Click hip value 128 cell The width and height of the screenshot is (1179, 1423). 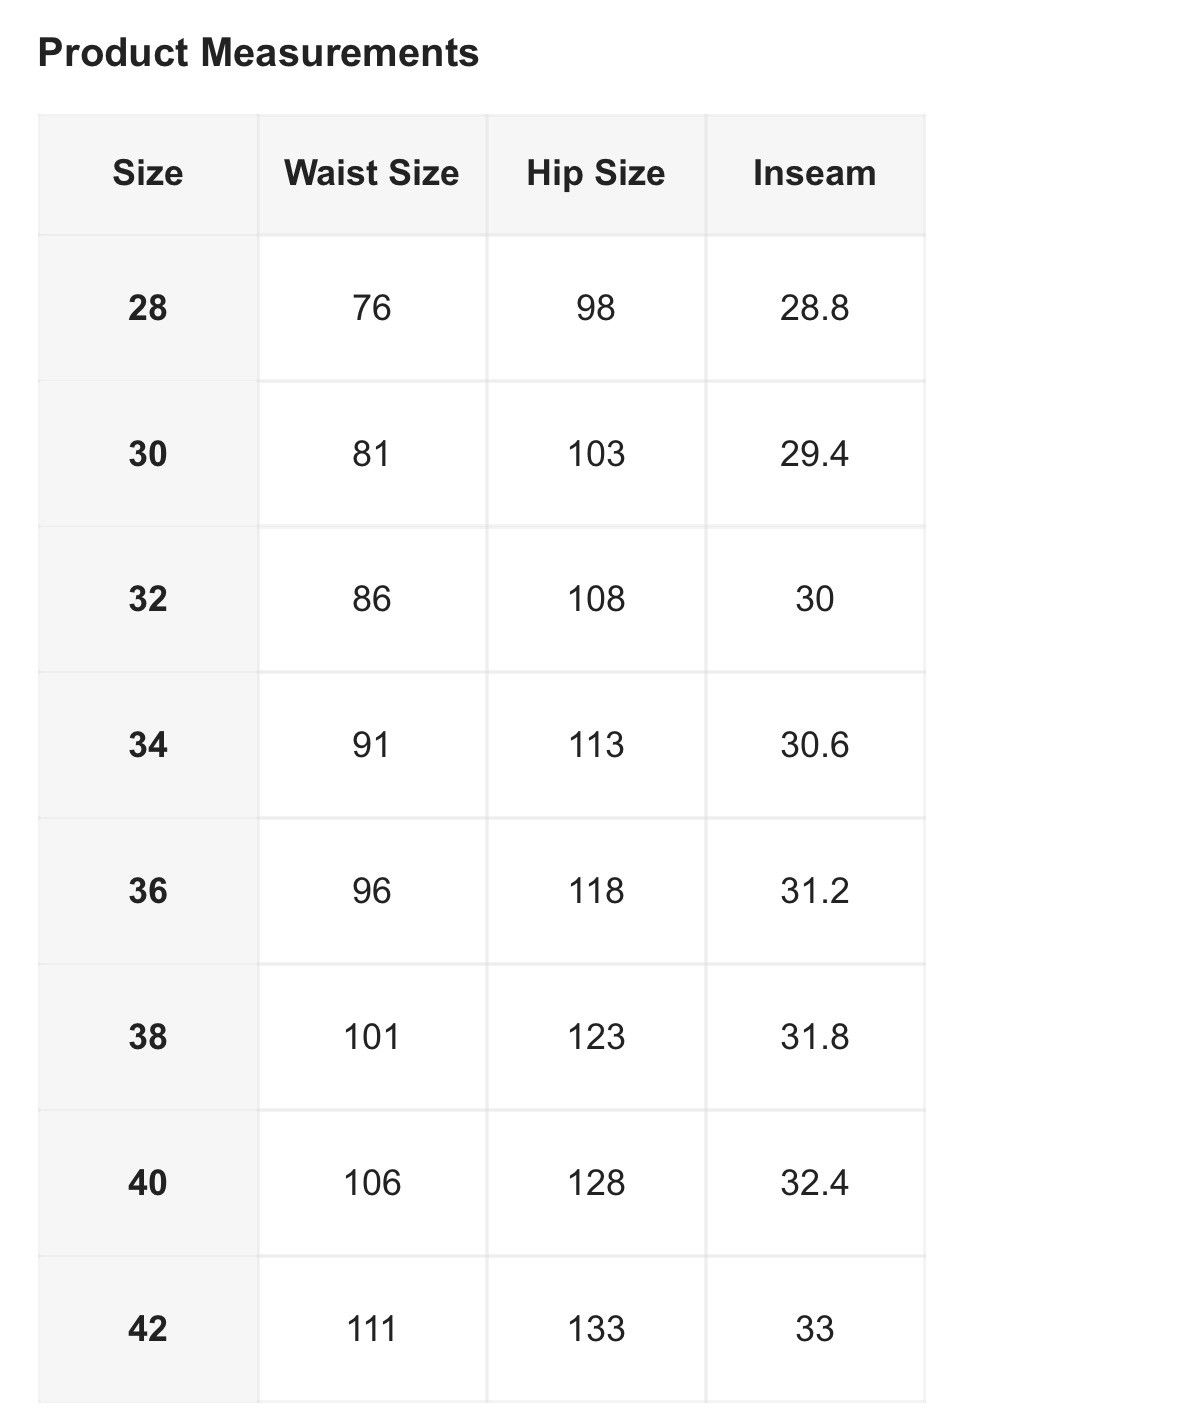tap(596, 1183)
